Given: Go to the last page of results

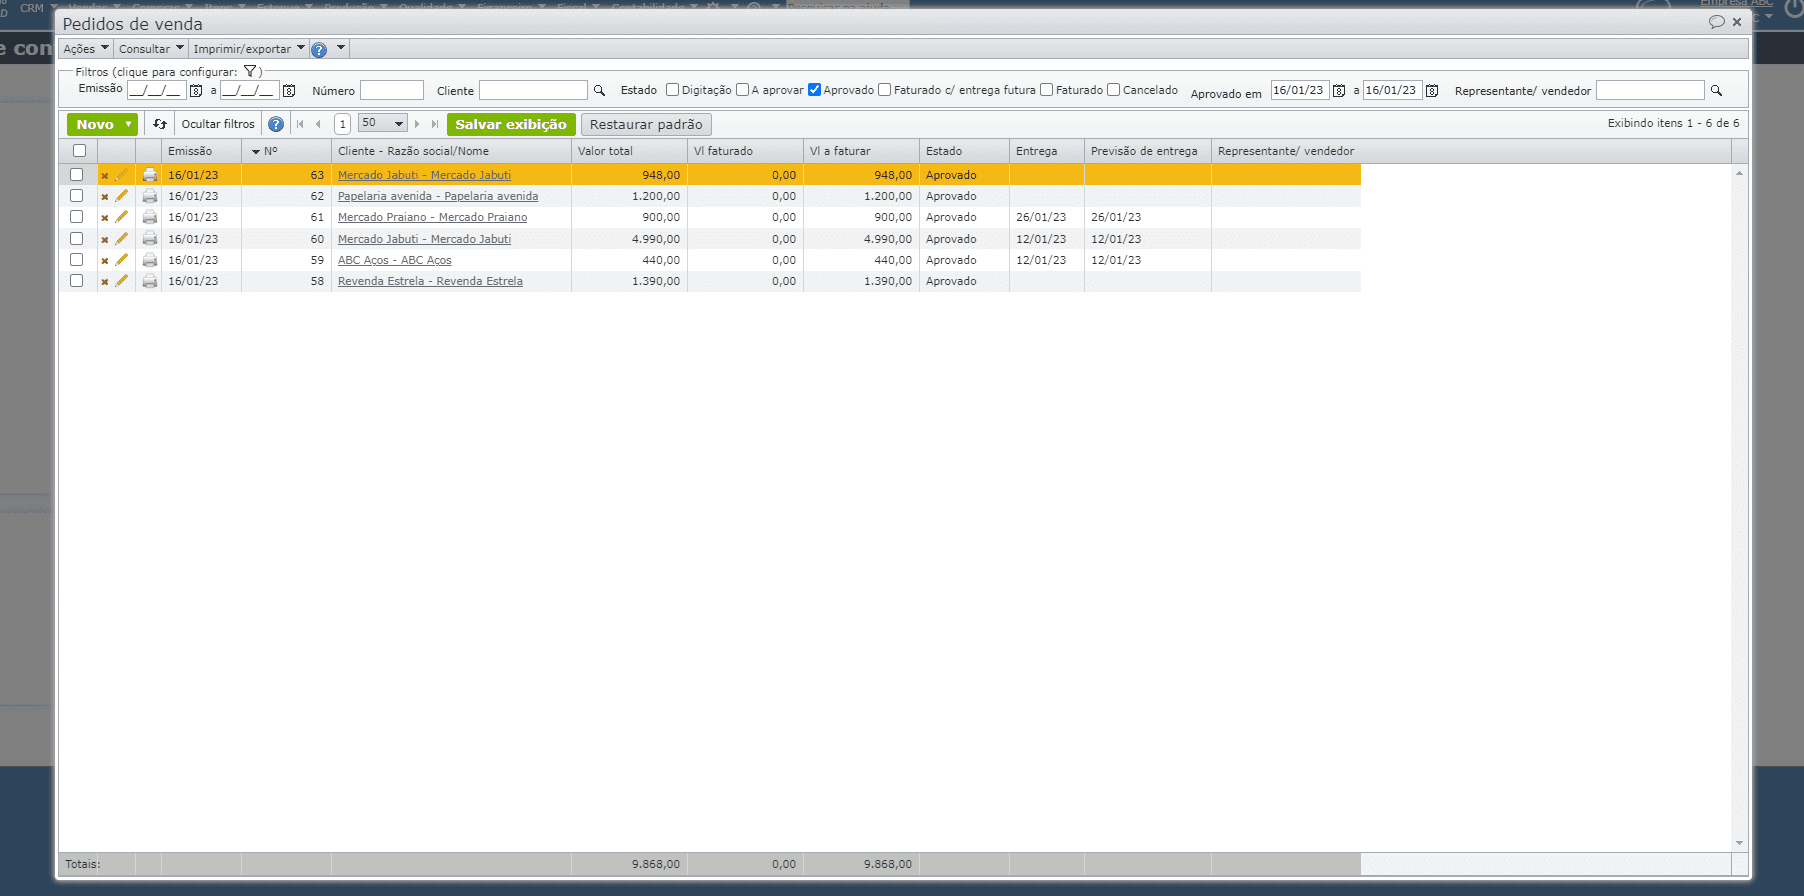Looking at the screenshot, I should pos(435,124).
